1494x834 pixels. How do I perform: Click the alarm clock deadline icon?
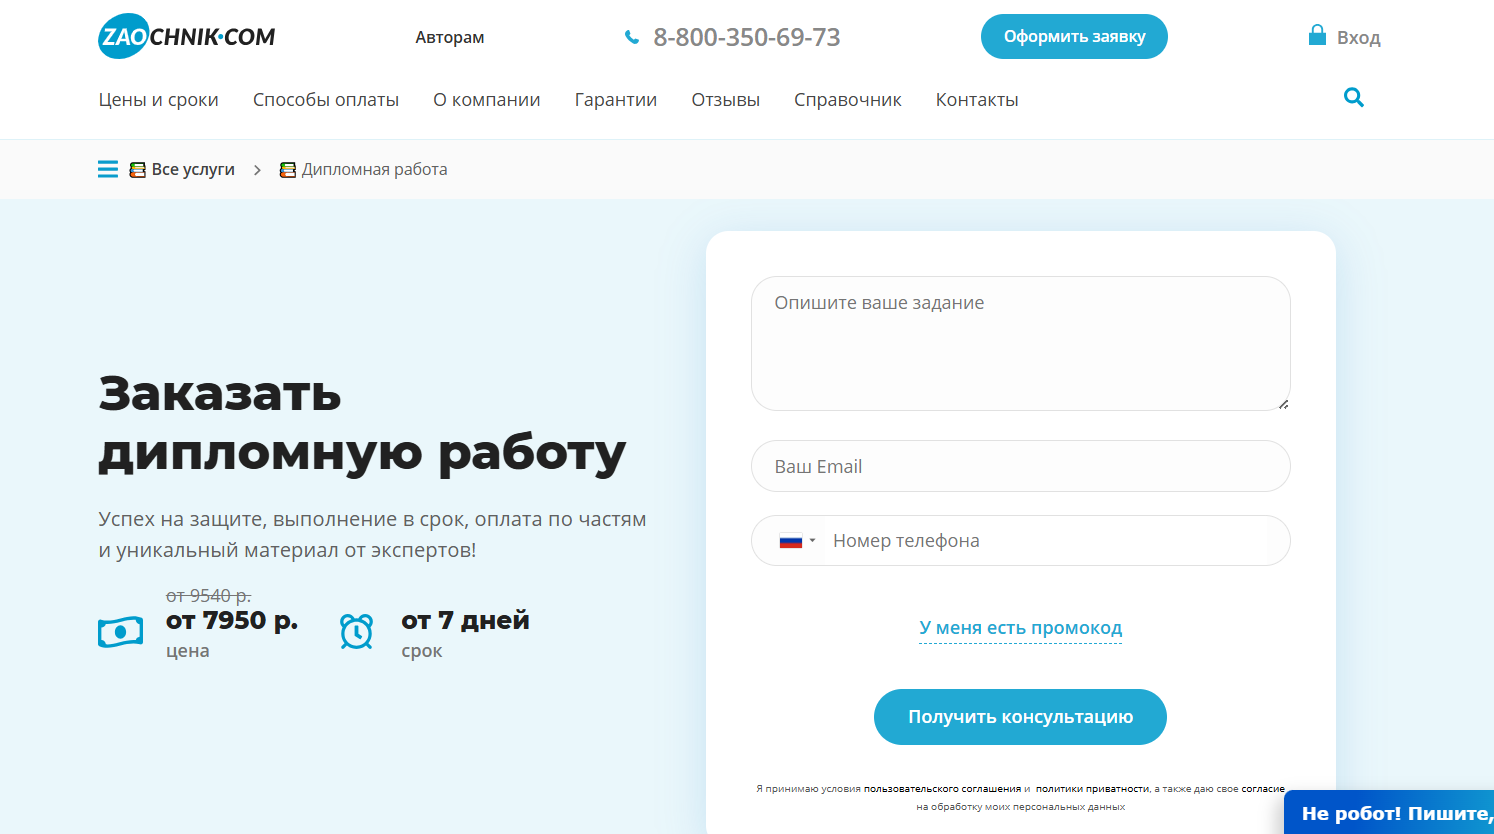tap(356, 630)
